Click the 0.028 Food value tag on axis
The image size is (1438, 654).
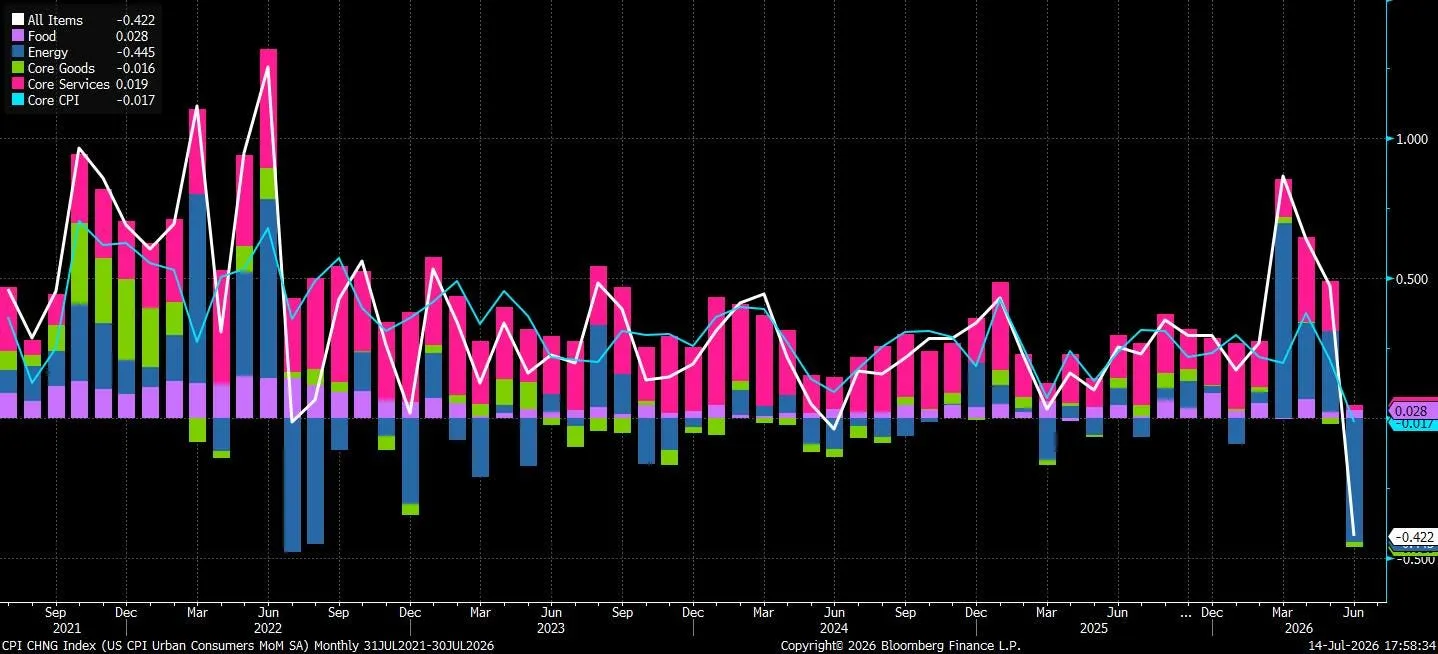click(1411, 411)
